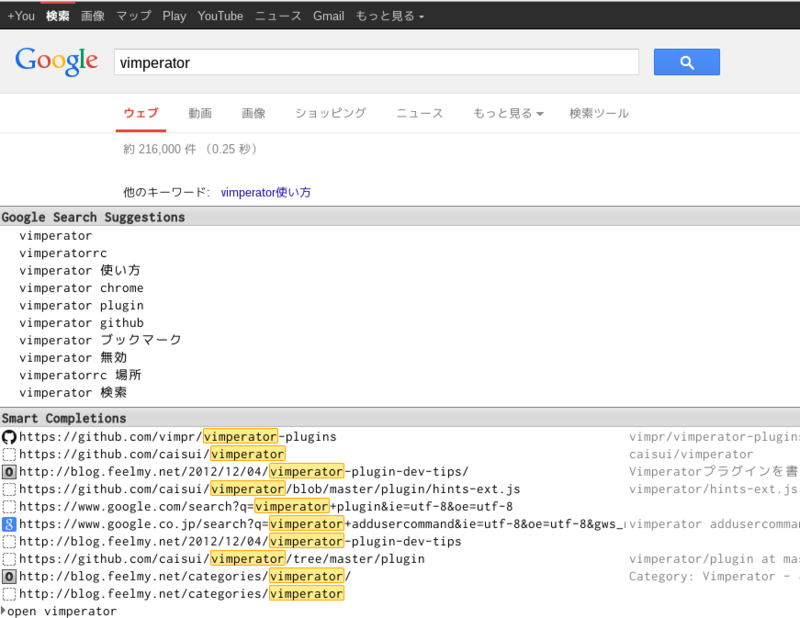
Task: Select completion URL ending tree/master/plugin
Action: point(222,559)
